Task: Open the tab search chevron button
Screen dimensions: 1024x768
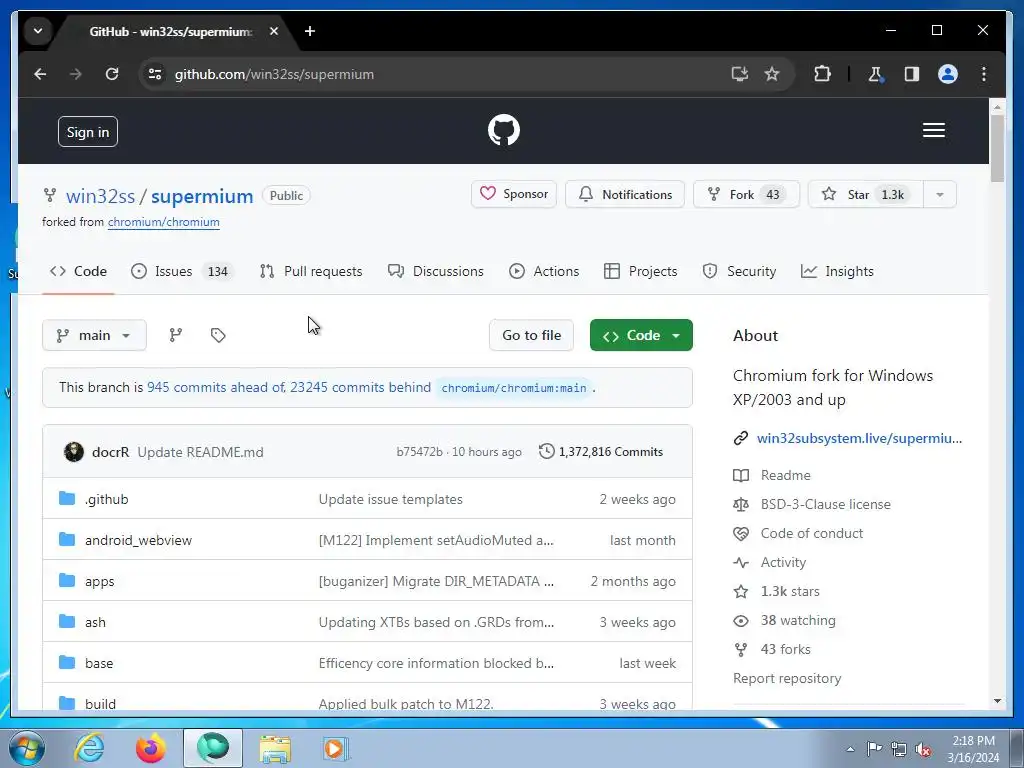Action: click(x=38, y=31)
